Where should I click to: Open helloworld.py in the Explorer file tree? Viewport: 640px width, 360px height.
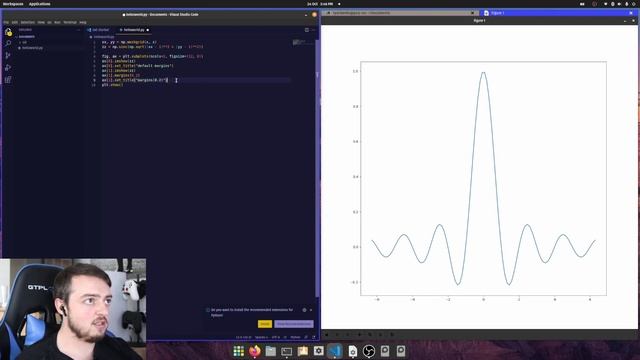pyautogui.click(x=32, y=48)
